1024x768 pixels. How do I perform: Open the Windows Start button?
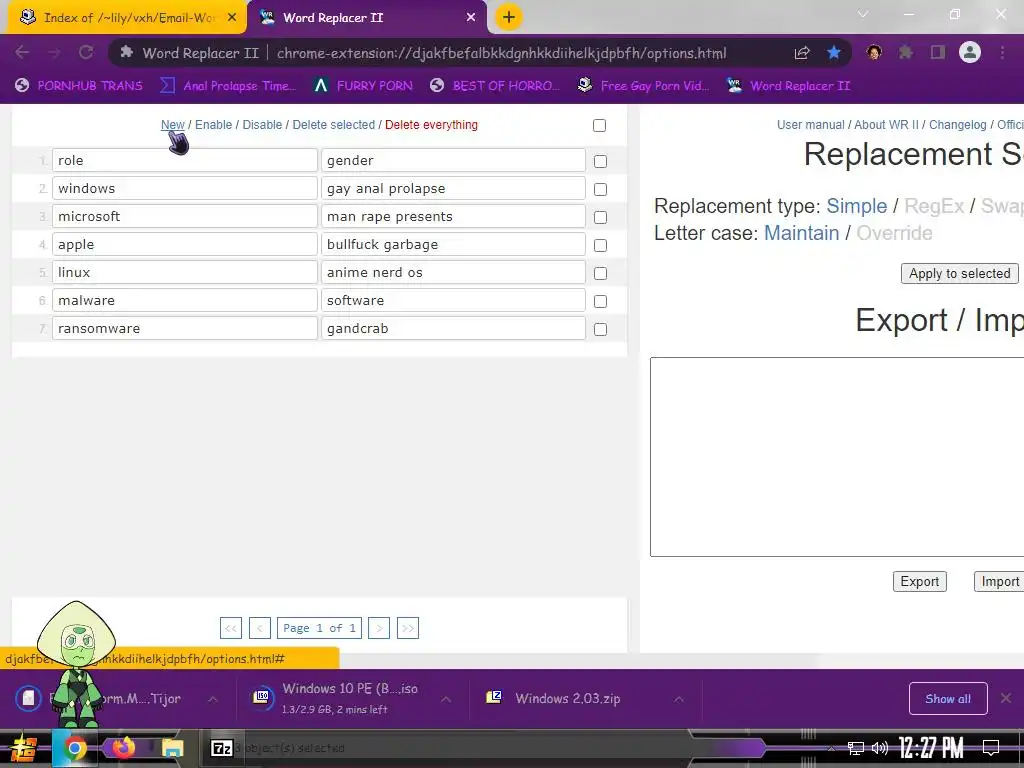22,748
